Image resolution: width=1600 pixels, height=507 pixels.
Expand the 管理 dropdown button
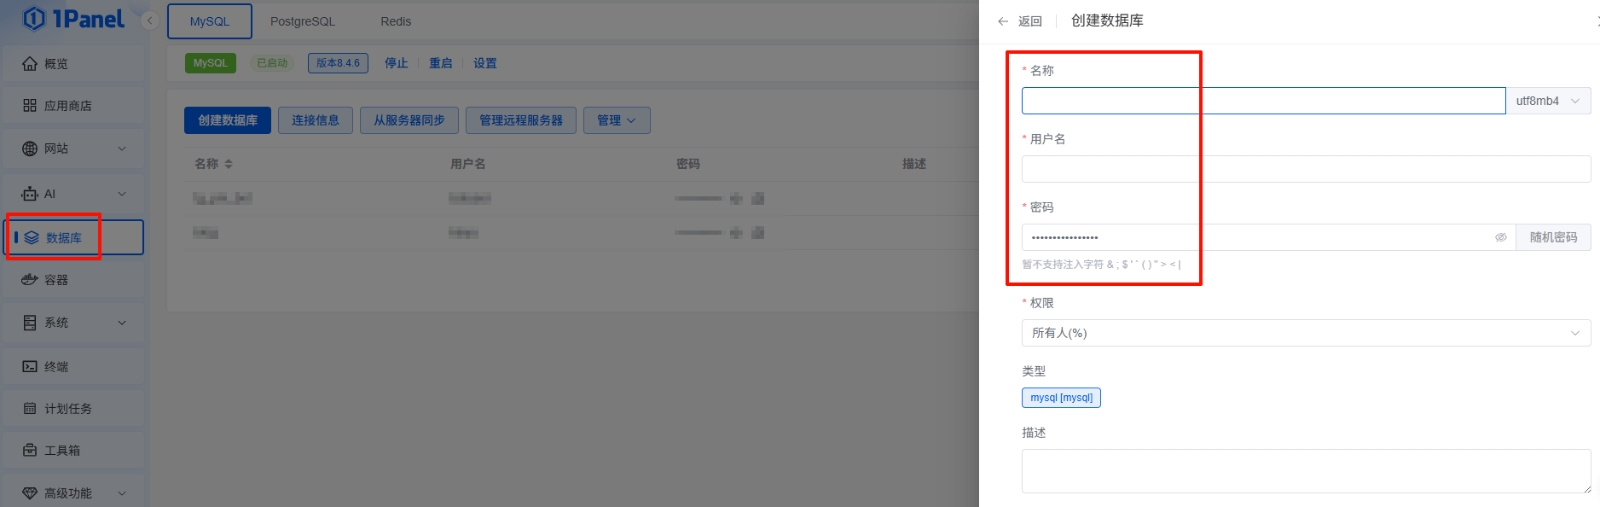tap(616, 121)
